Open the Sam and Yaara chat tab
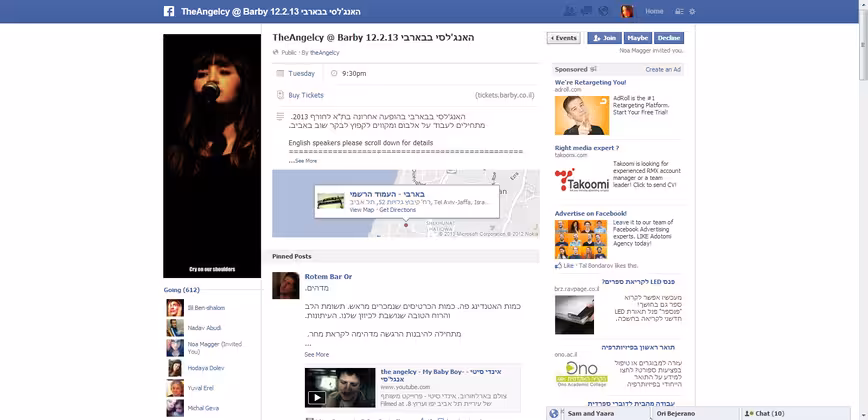868x420 pixels. point(606,413)
